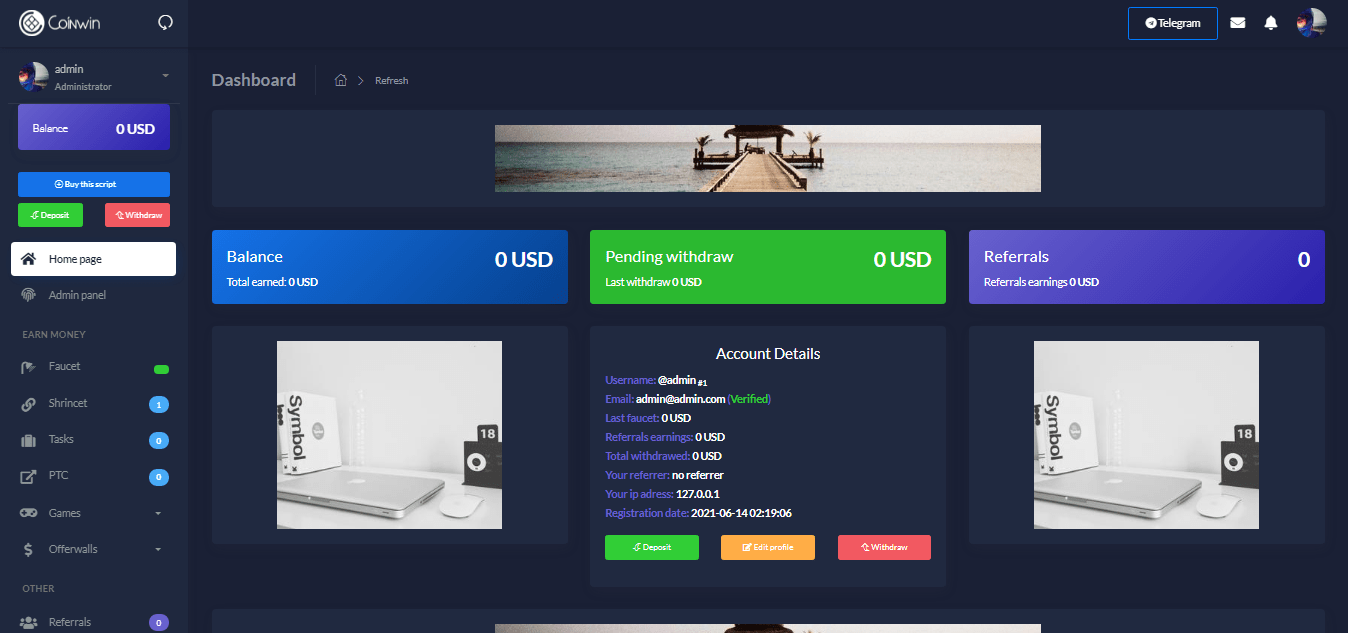The width and height of the screenshot is (1348, 633).
Task: Click the profile avatar in top right
Action: (x=1311, y=23)
